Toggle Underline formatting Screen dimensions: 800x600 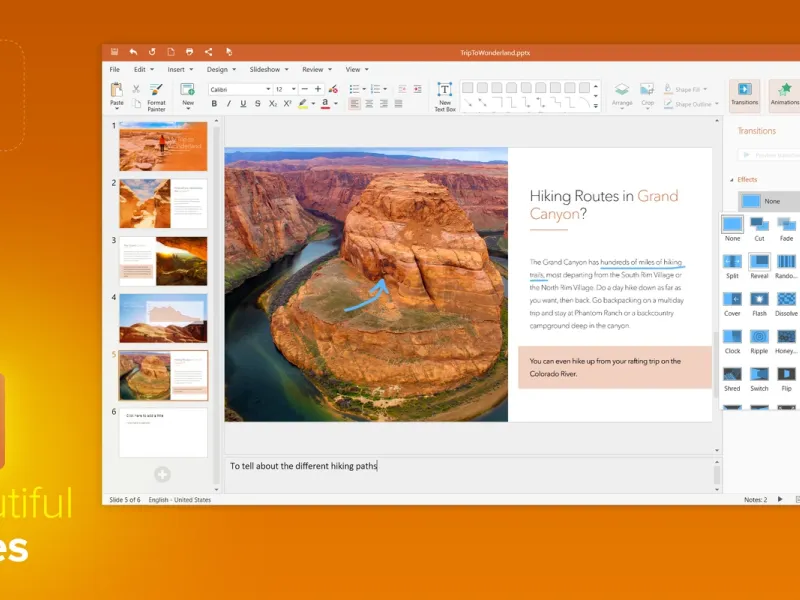(243, 104)
